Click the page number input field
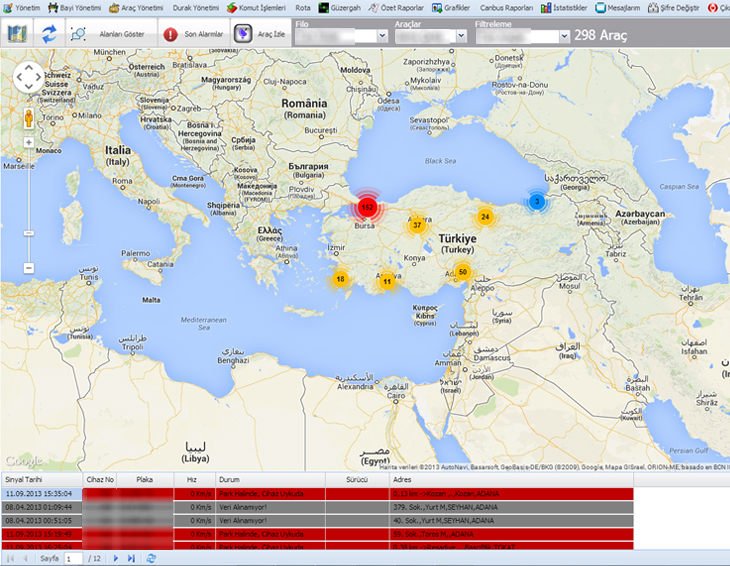 74,559
